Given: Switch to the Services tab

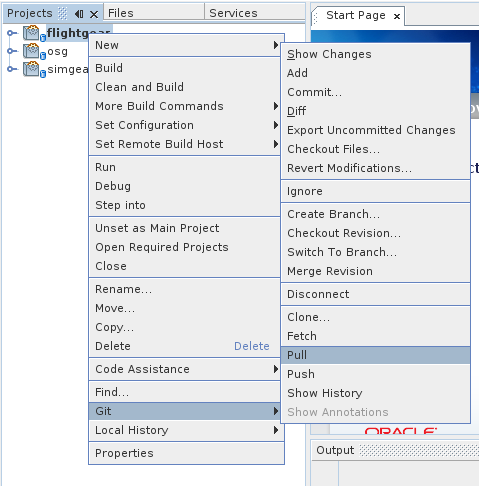Looking at the screenshot, I should coord(255,13).
